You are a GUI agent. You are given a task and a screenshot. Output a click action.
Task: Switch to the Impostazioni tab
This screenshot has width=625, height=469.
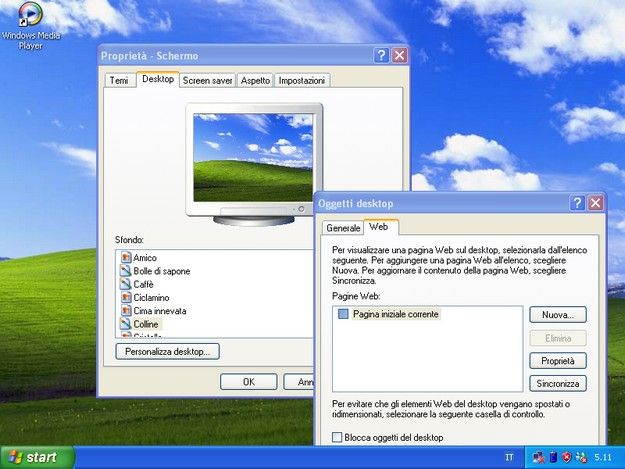click(x=302, y=80)
